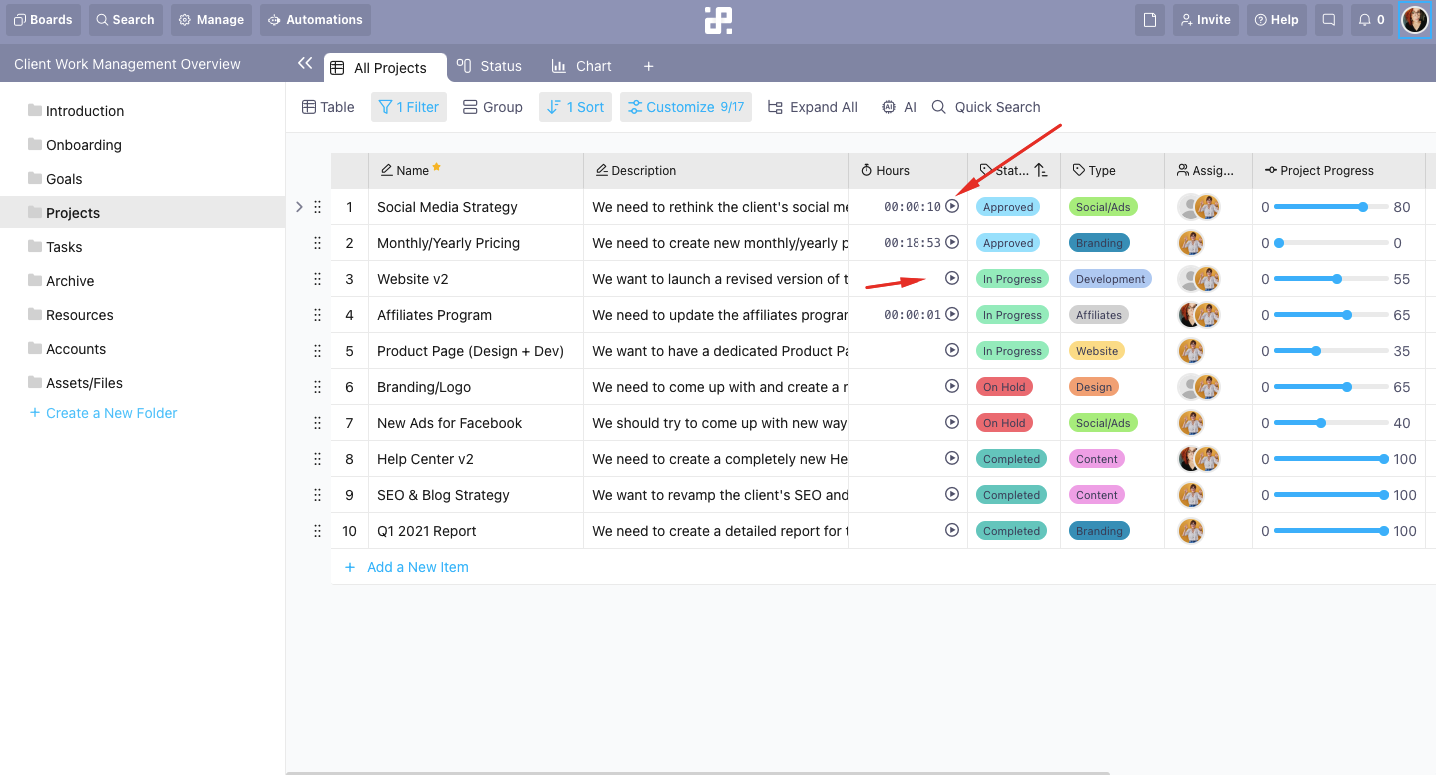Click the notifications bell icon
This screenshot has height=775, width=1436.
[x=1370, y=20]
